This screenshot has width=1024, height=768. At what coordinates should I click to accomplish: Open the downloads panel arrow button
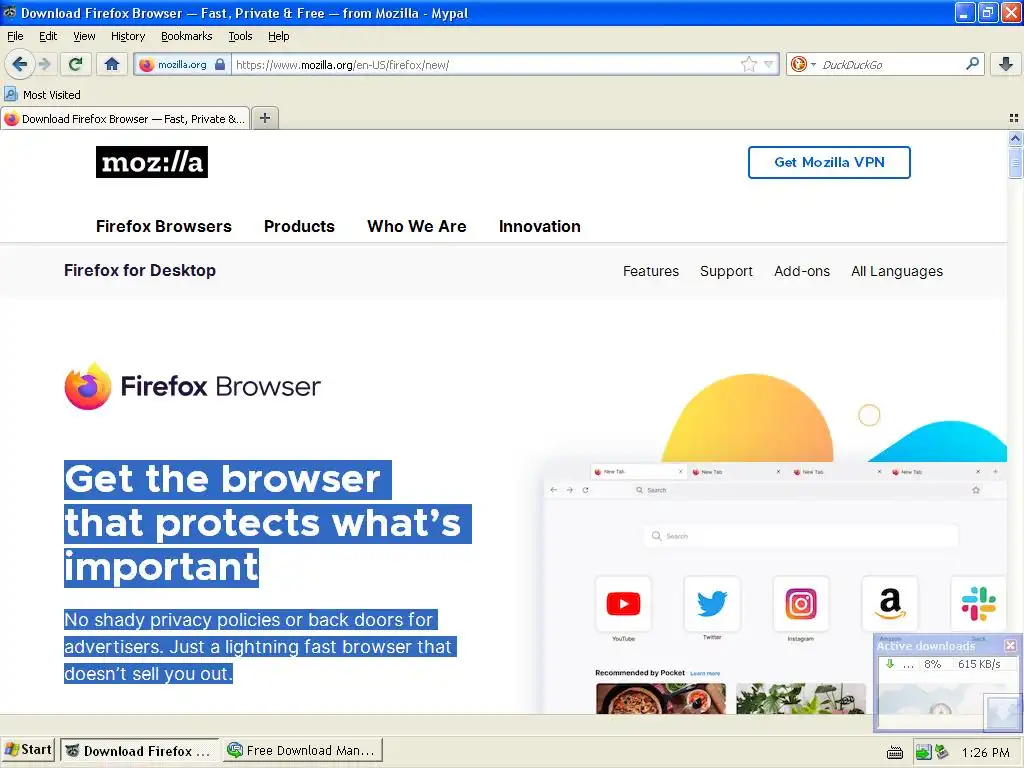pos(1006,64)
